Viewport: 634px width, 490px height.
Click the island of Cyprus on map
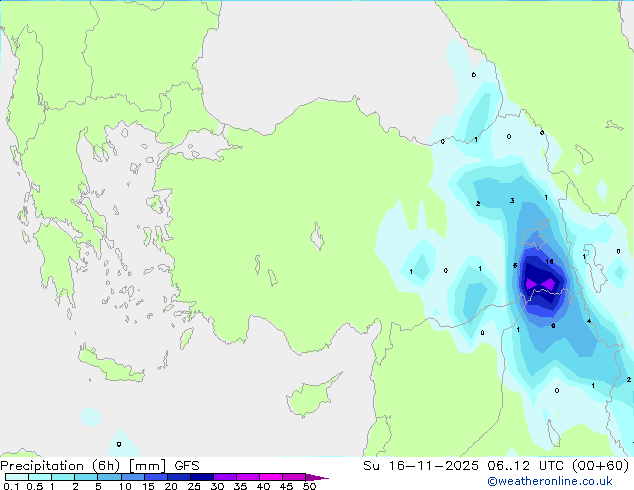pos(311,397)
